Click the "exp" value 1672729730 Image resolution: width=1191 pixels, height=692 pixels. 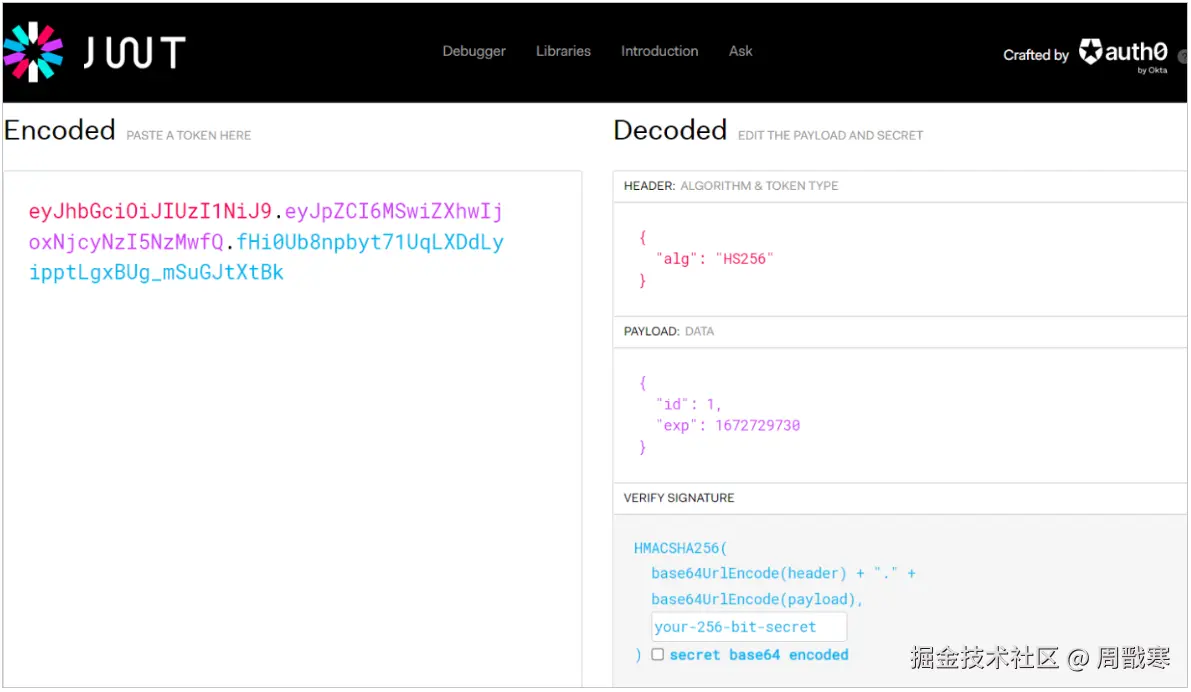tap(757, 425)
